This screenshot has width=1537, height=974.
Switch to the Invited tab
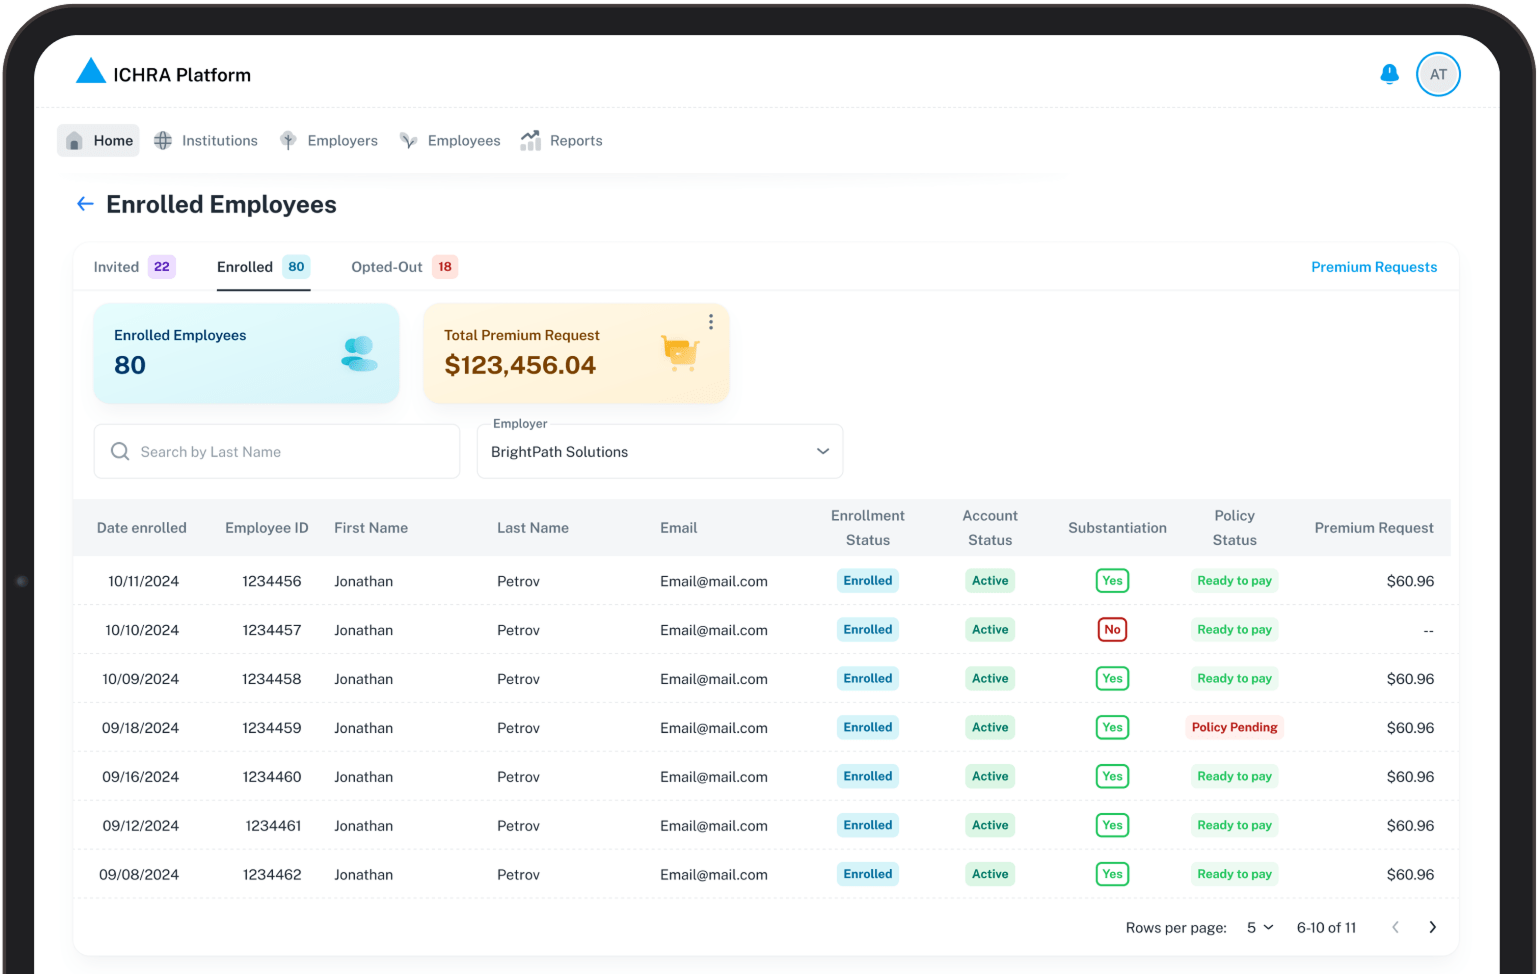(134, 267)
